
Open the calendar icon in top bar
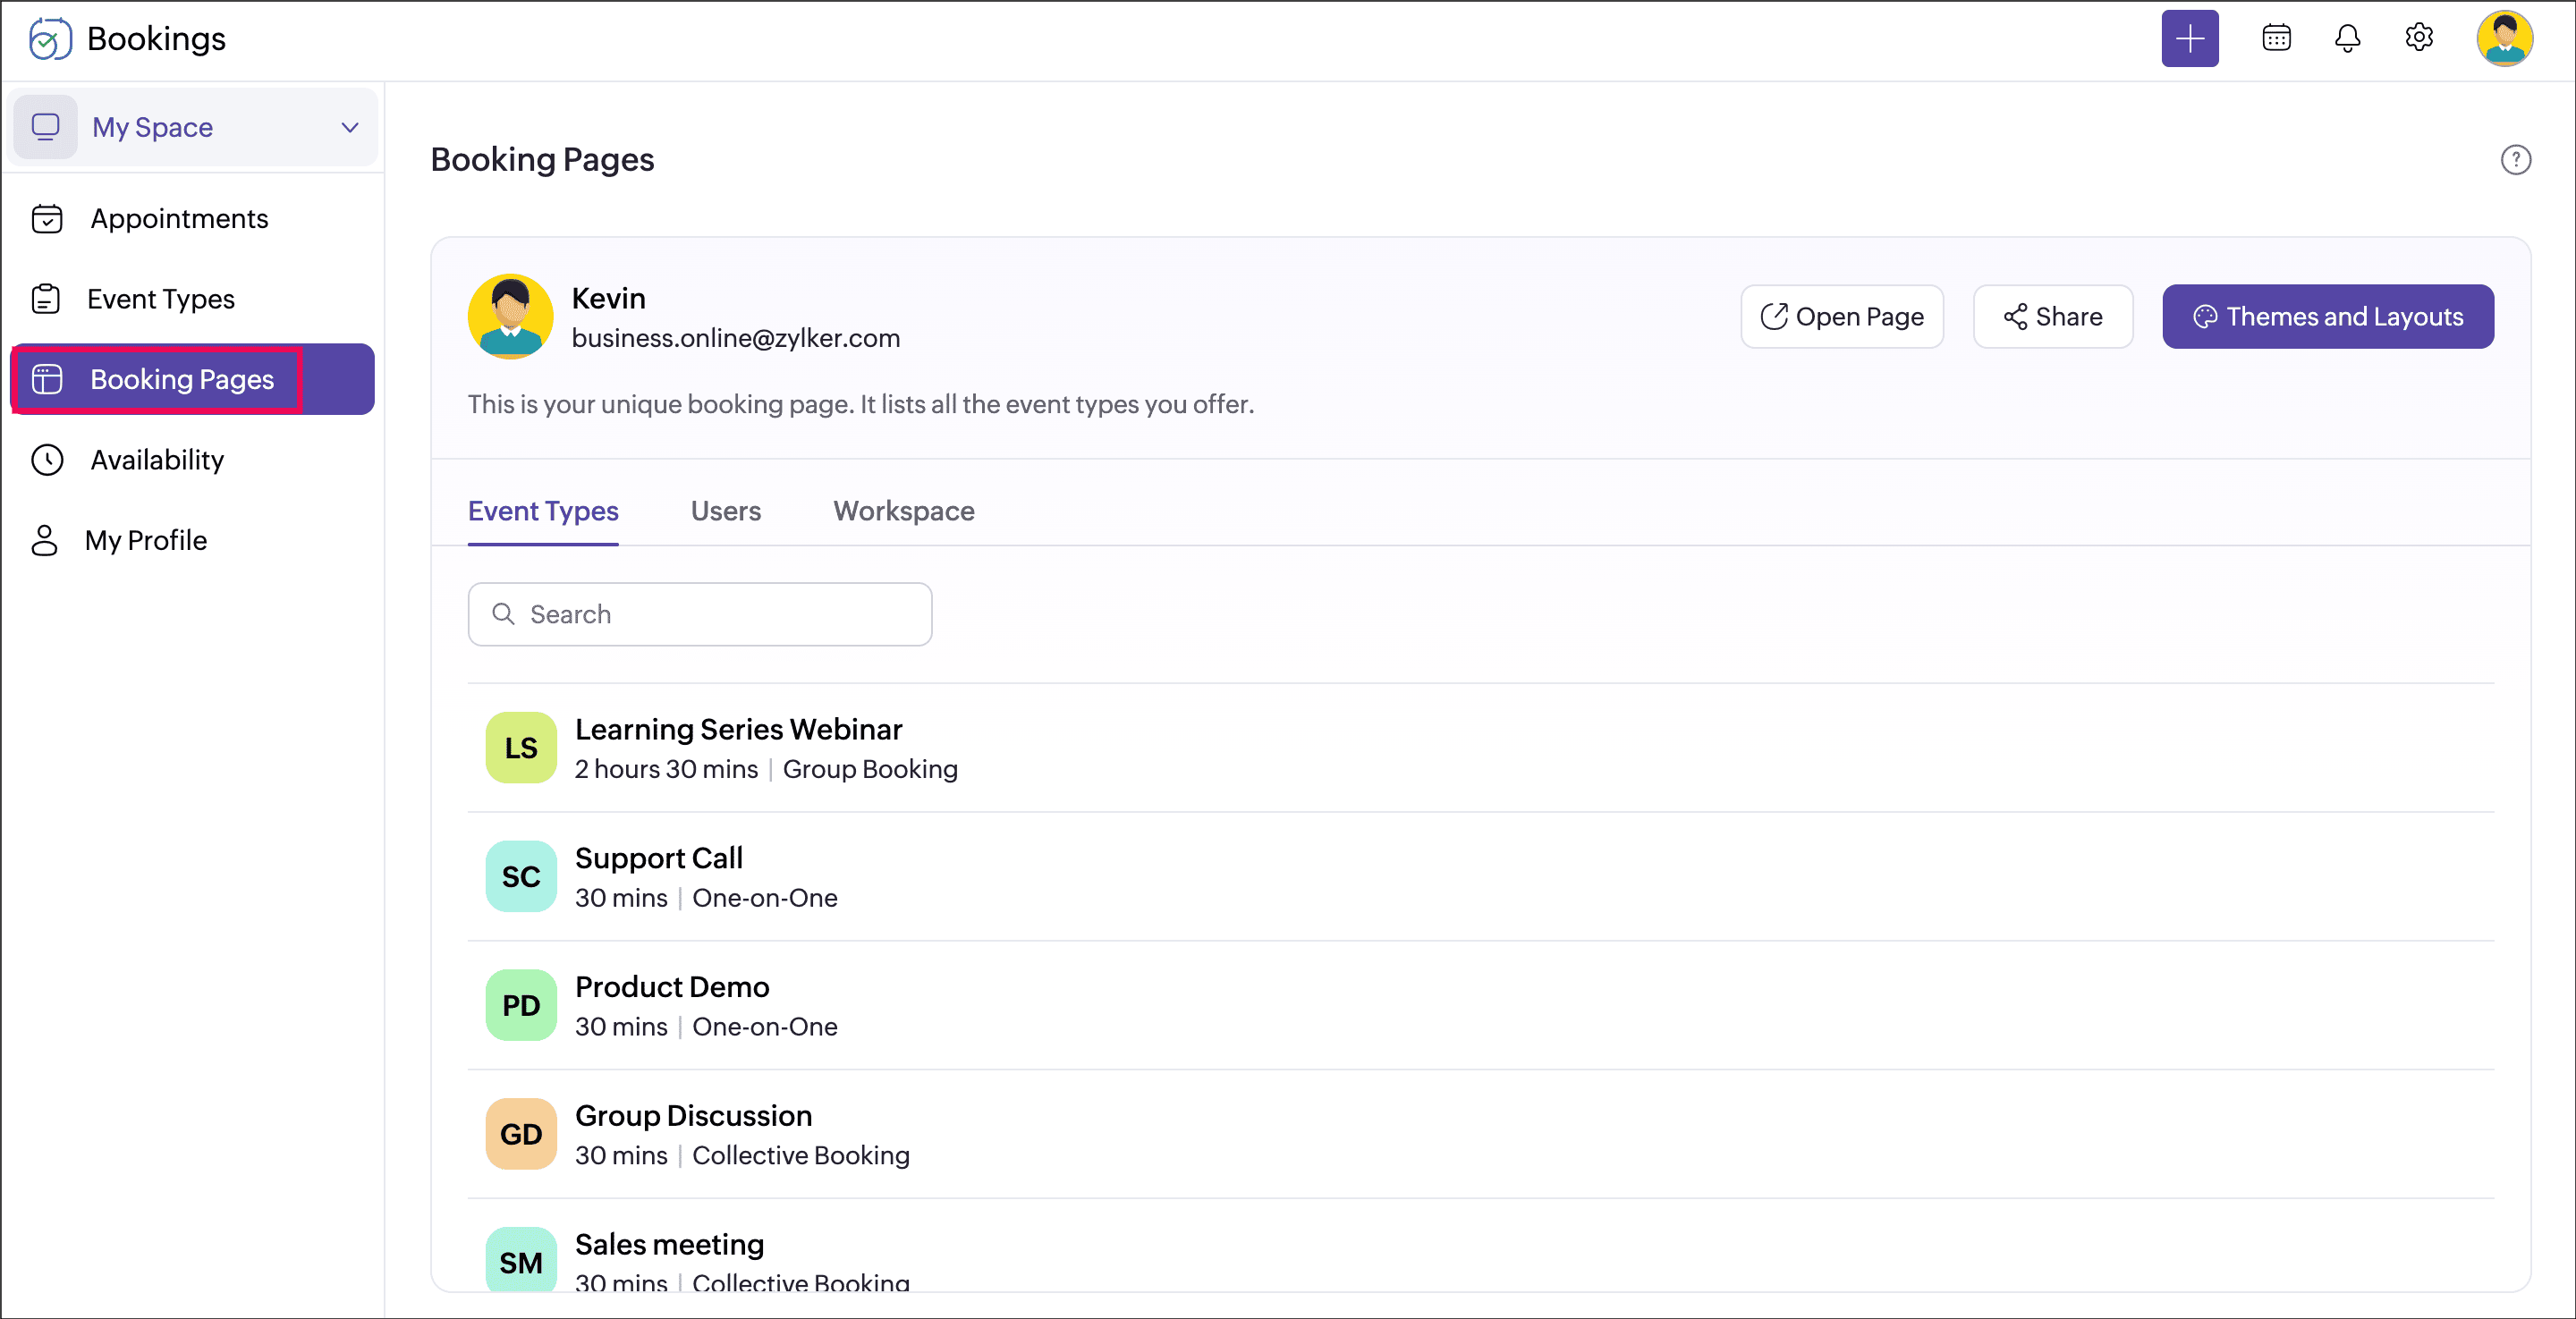[2276, 39]
